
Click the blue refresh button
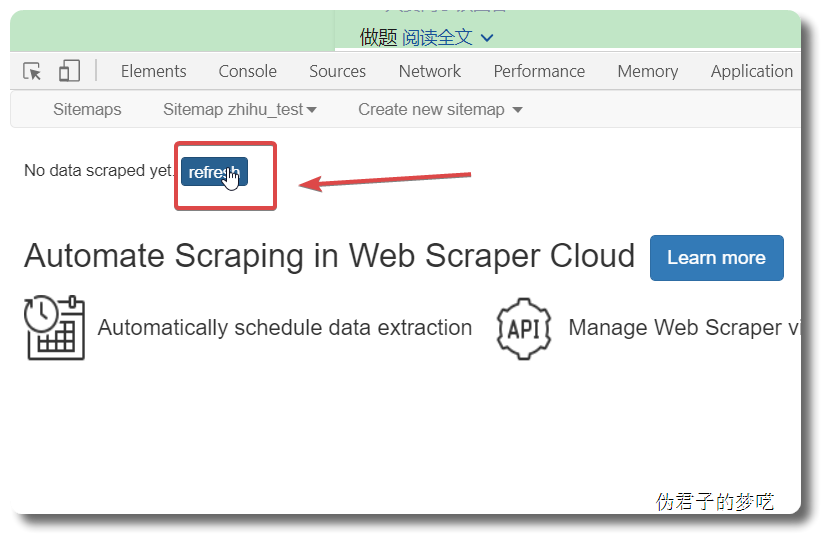214,172
